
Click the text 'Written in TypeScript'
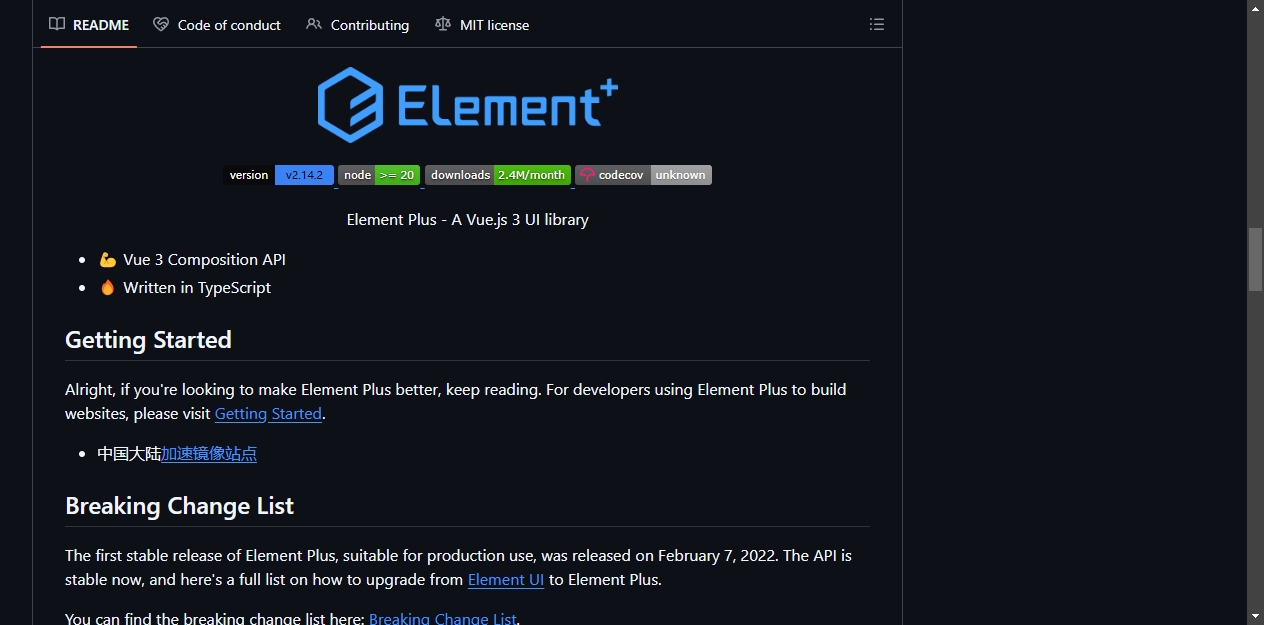[x=197, y=288]
